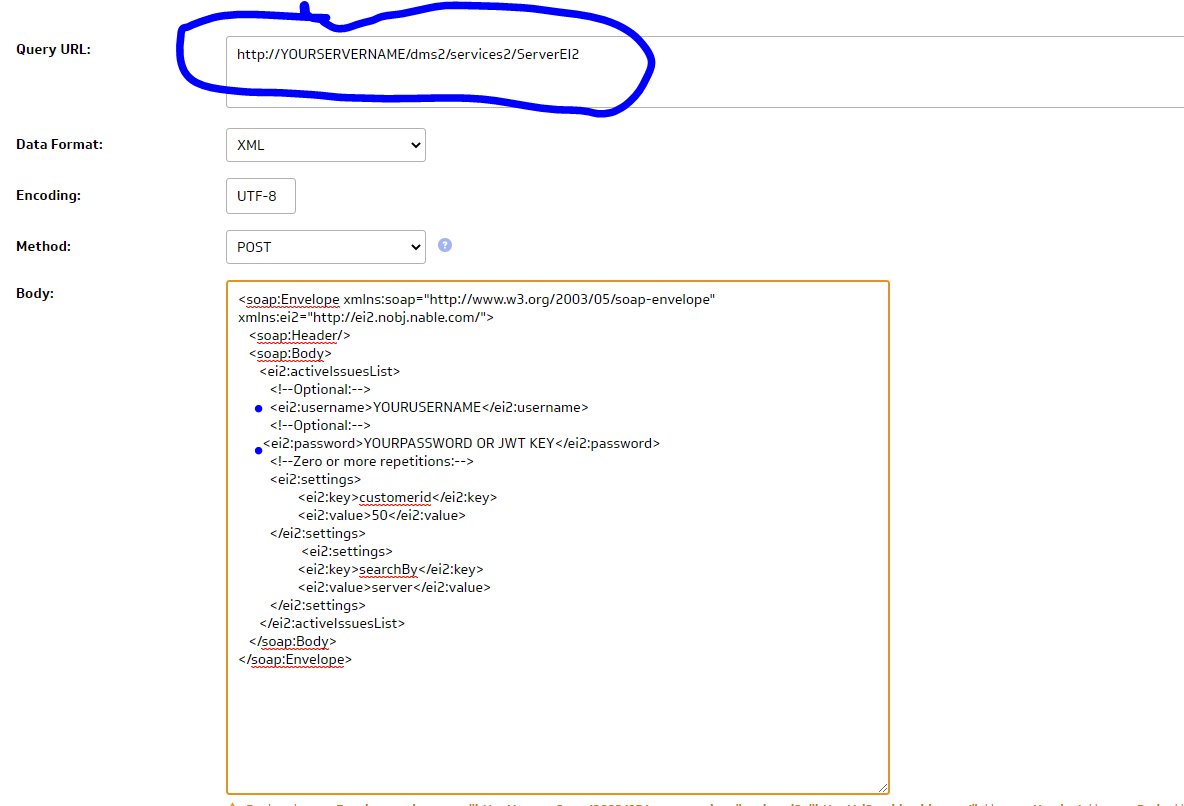The image size is (1184, 806).
Task: Open the Method dropdown showing POST
Action: pos(325,247)
